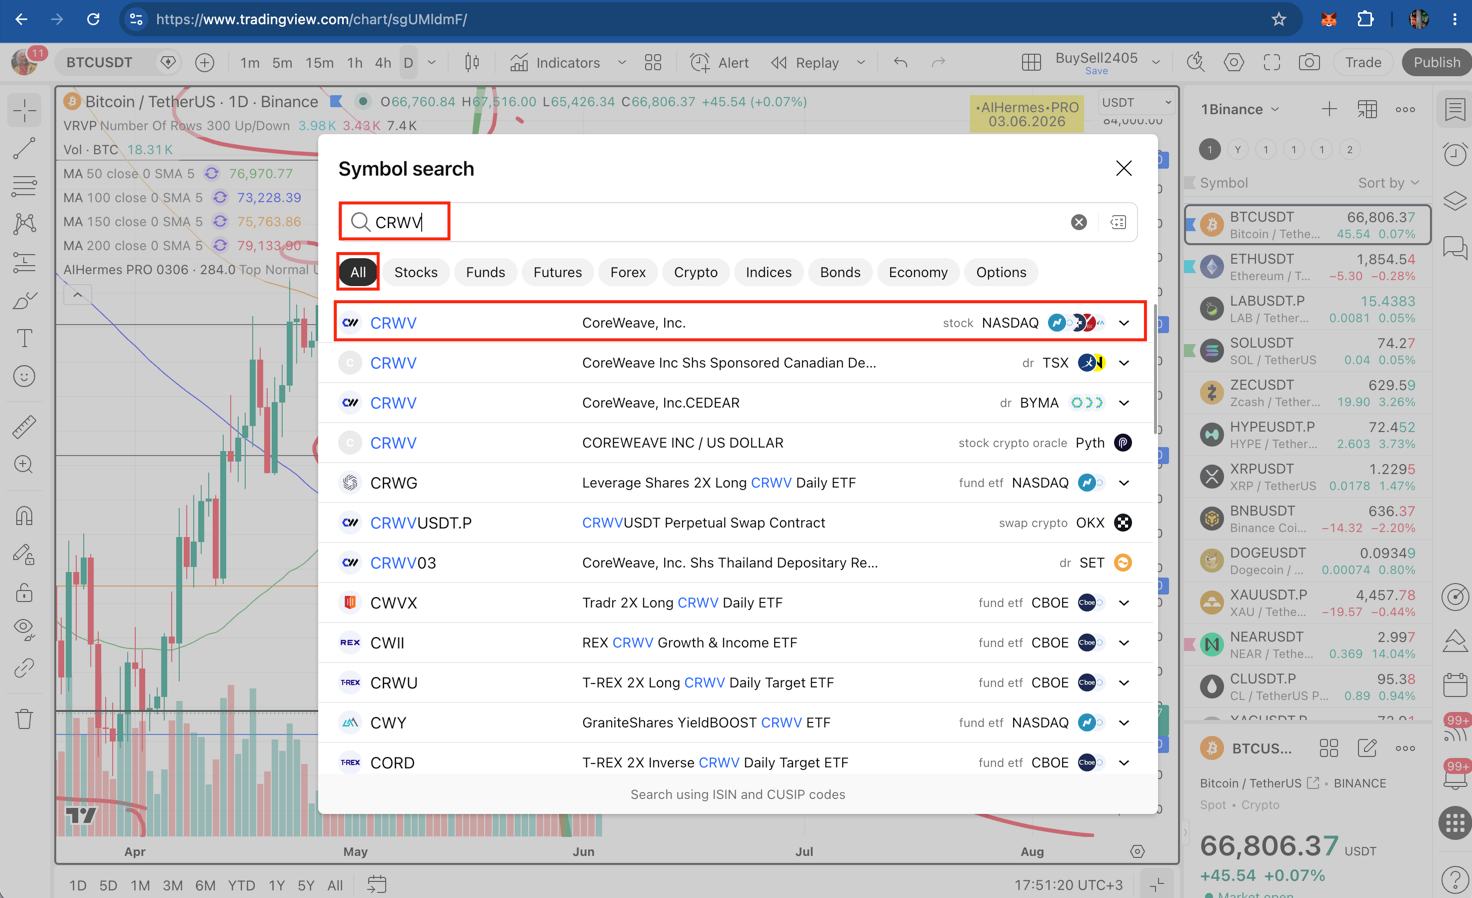
Task: Click the camera snapshot icon
Action: point(1308,62)
